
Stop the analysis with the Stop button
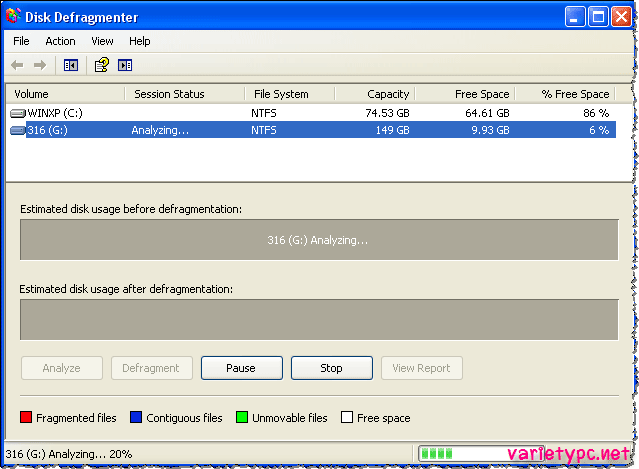[332, 368]
